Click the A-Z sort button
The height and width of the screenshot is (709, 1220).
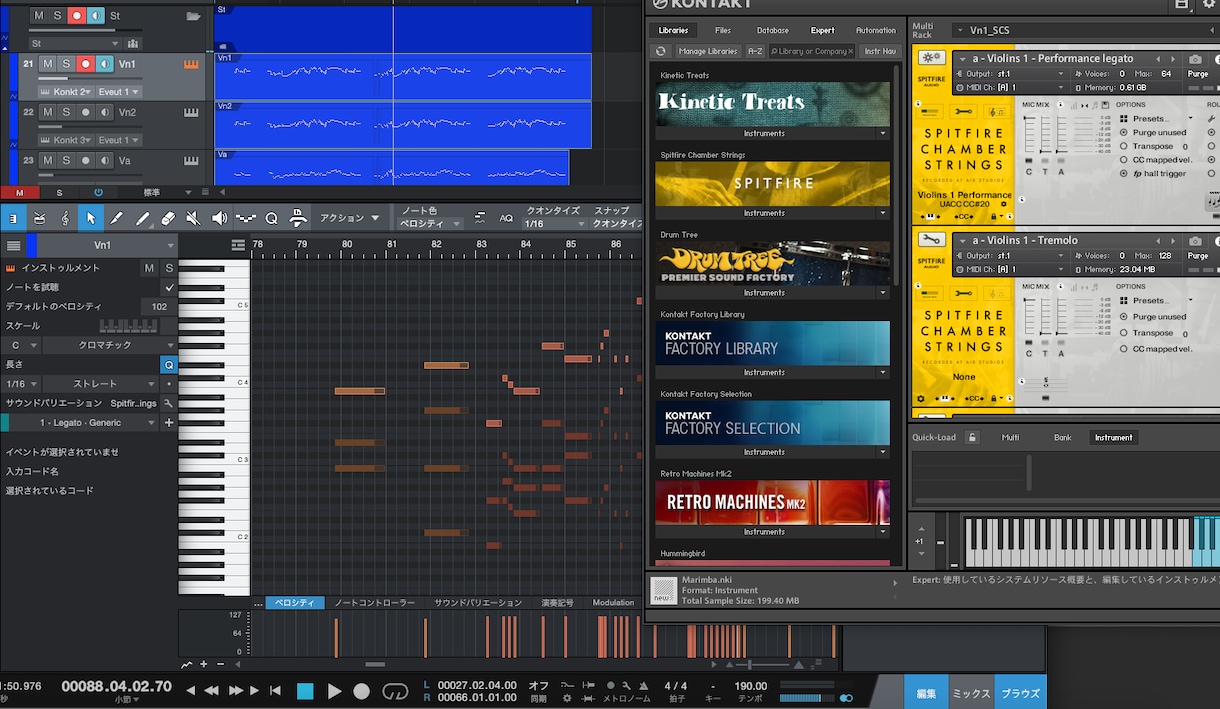[756, 51]
